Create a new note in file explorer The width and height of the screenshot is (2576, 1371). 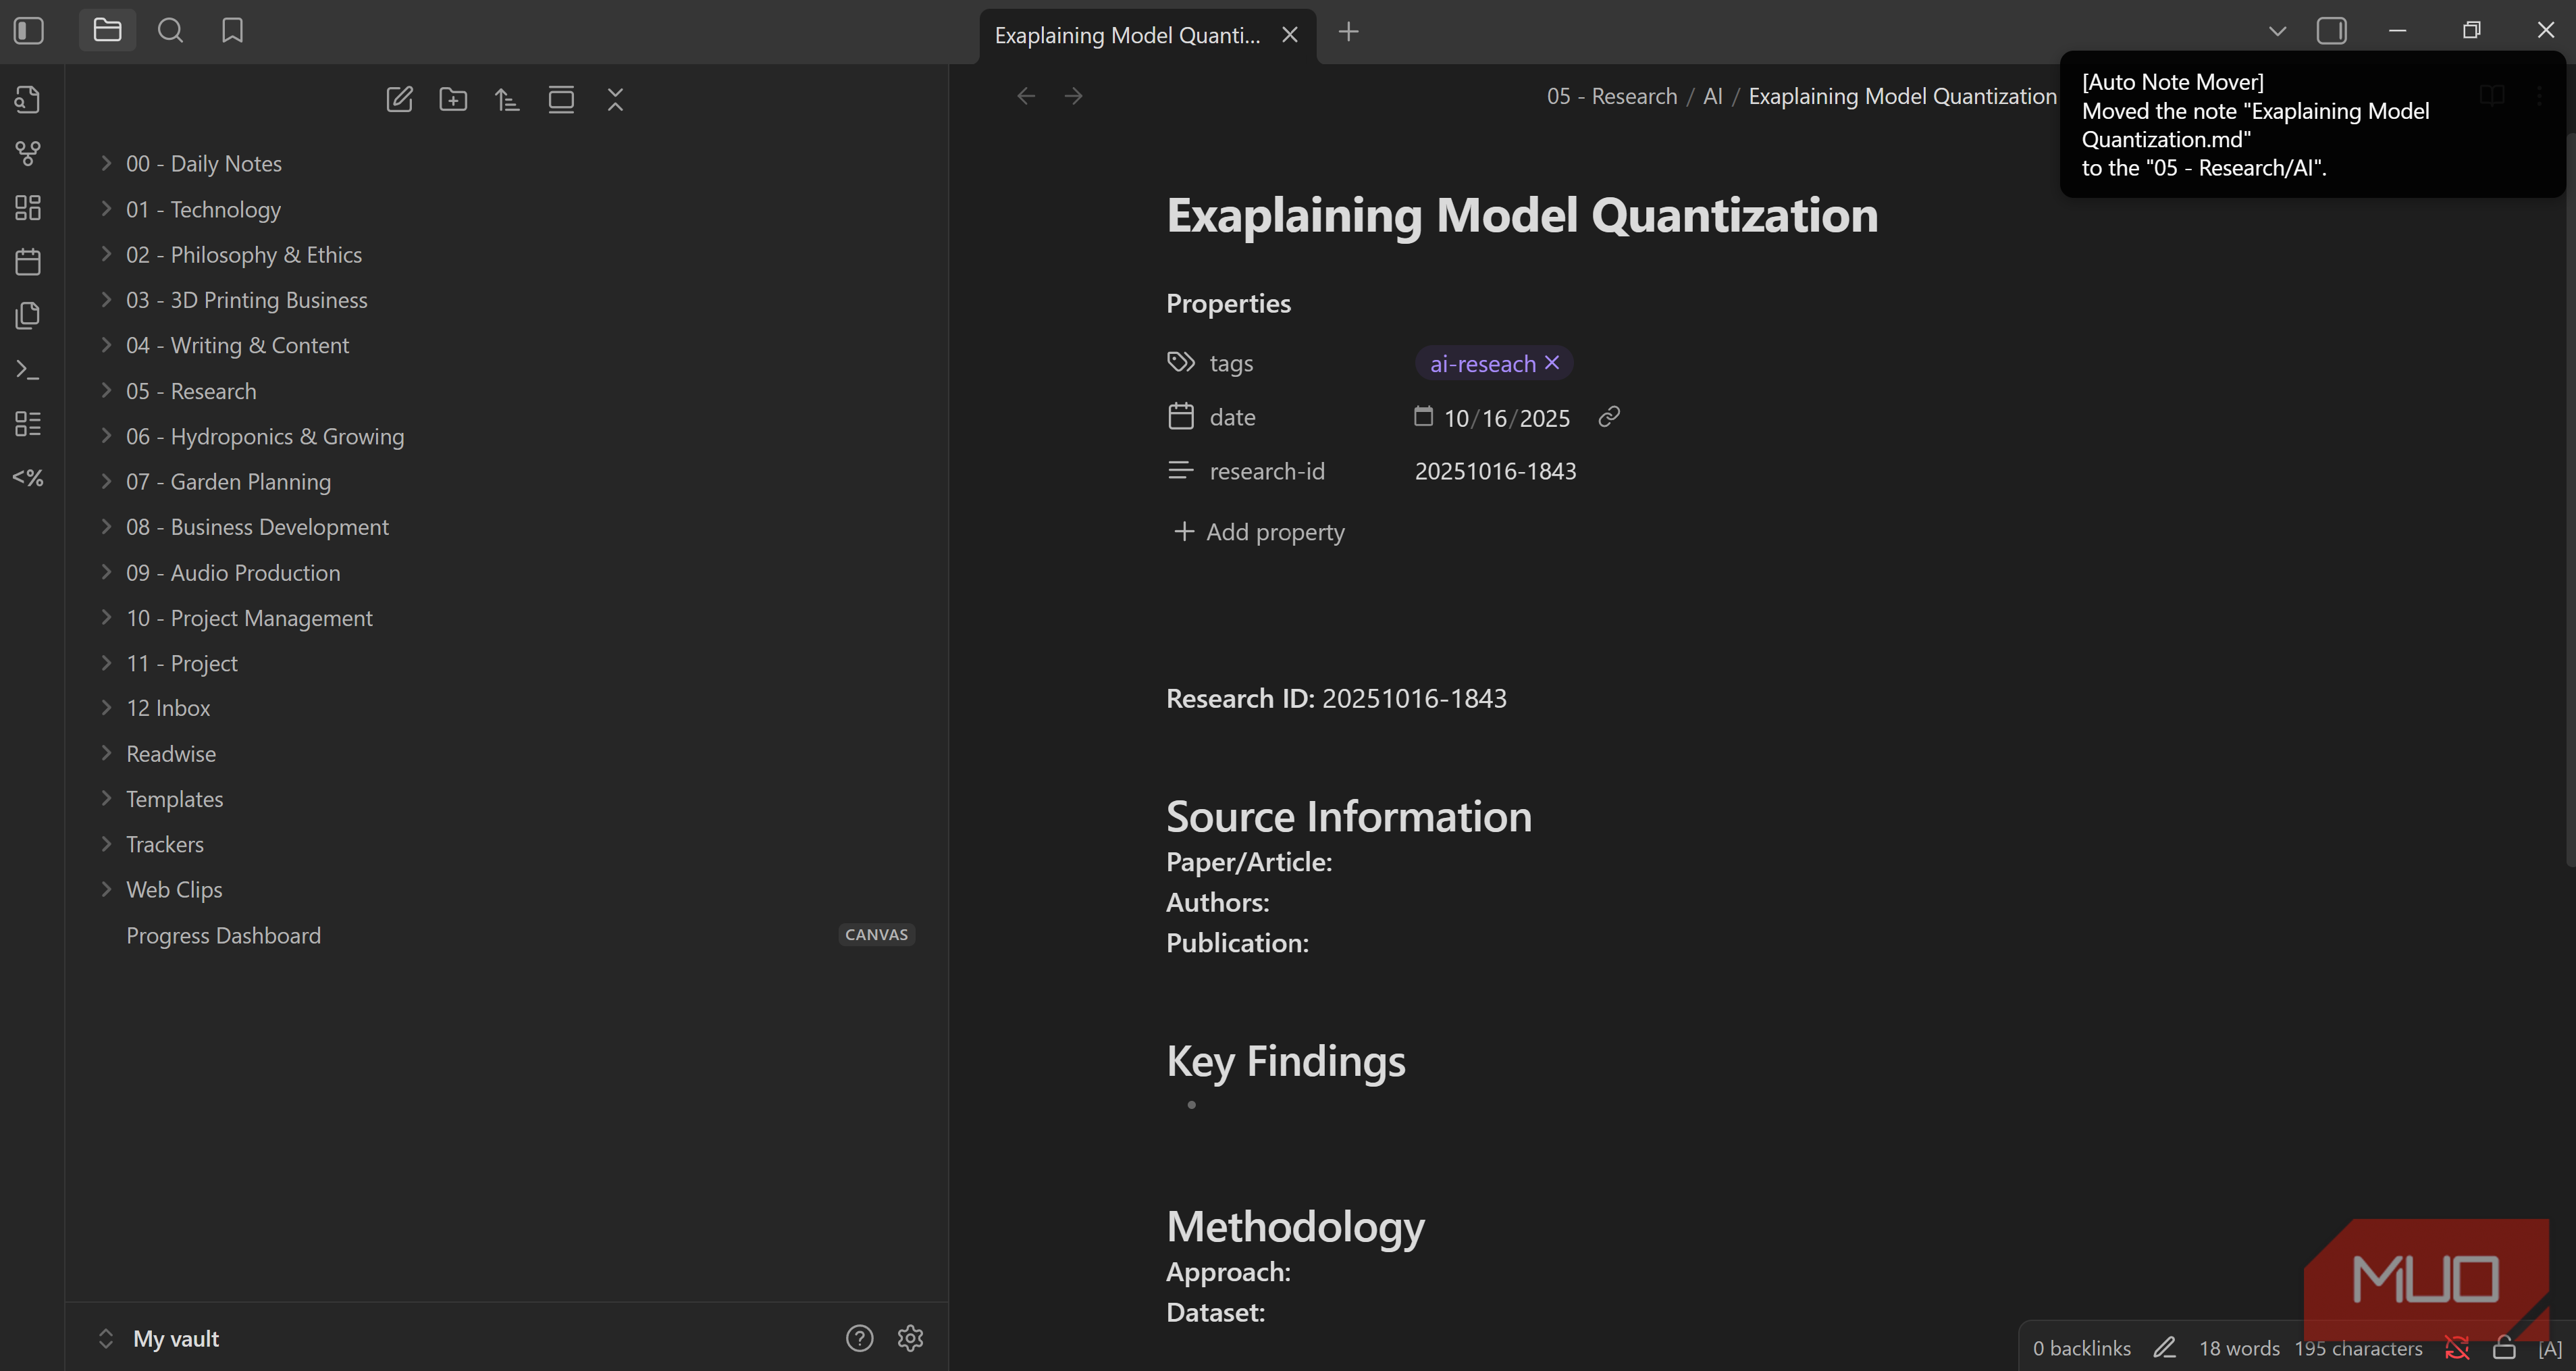(x=399, y=99)
